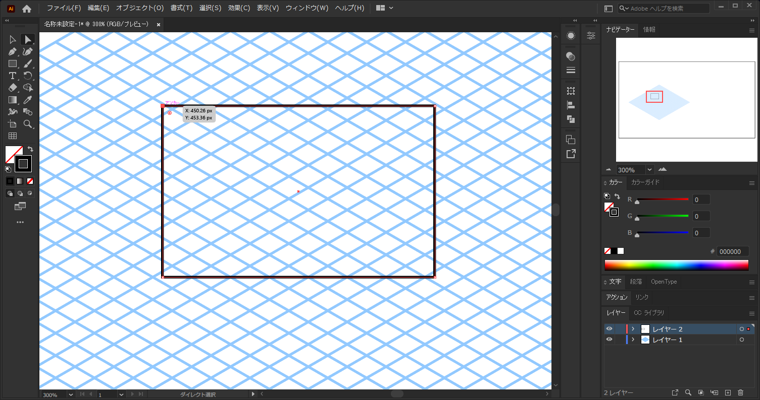Click Make/Release Clipping Mask icon in Layers

[x=701, y=393]
